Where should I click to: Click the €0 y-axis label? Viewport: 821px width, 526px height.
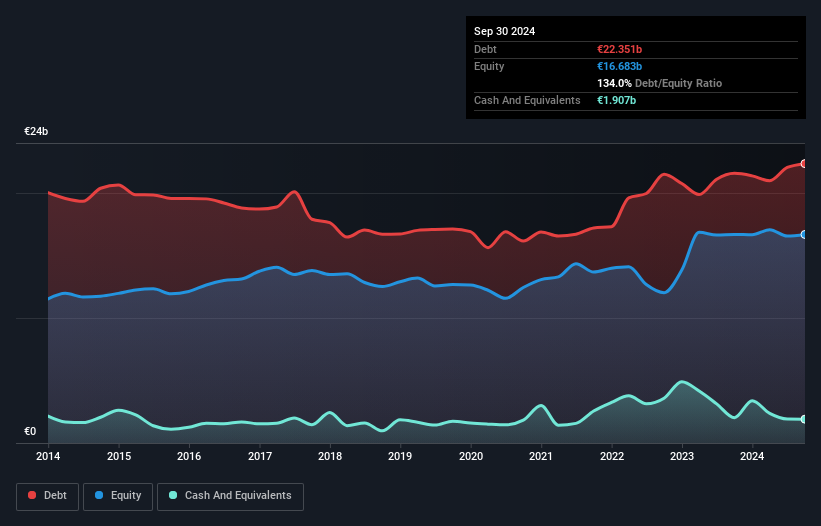[x=30, y=431]
